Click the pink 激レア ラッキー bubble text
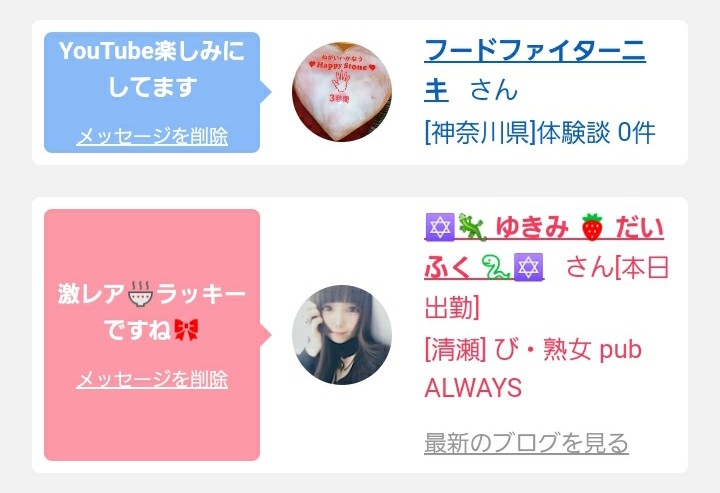Screen dimensions: 720x493 [152, 312]
